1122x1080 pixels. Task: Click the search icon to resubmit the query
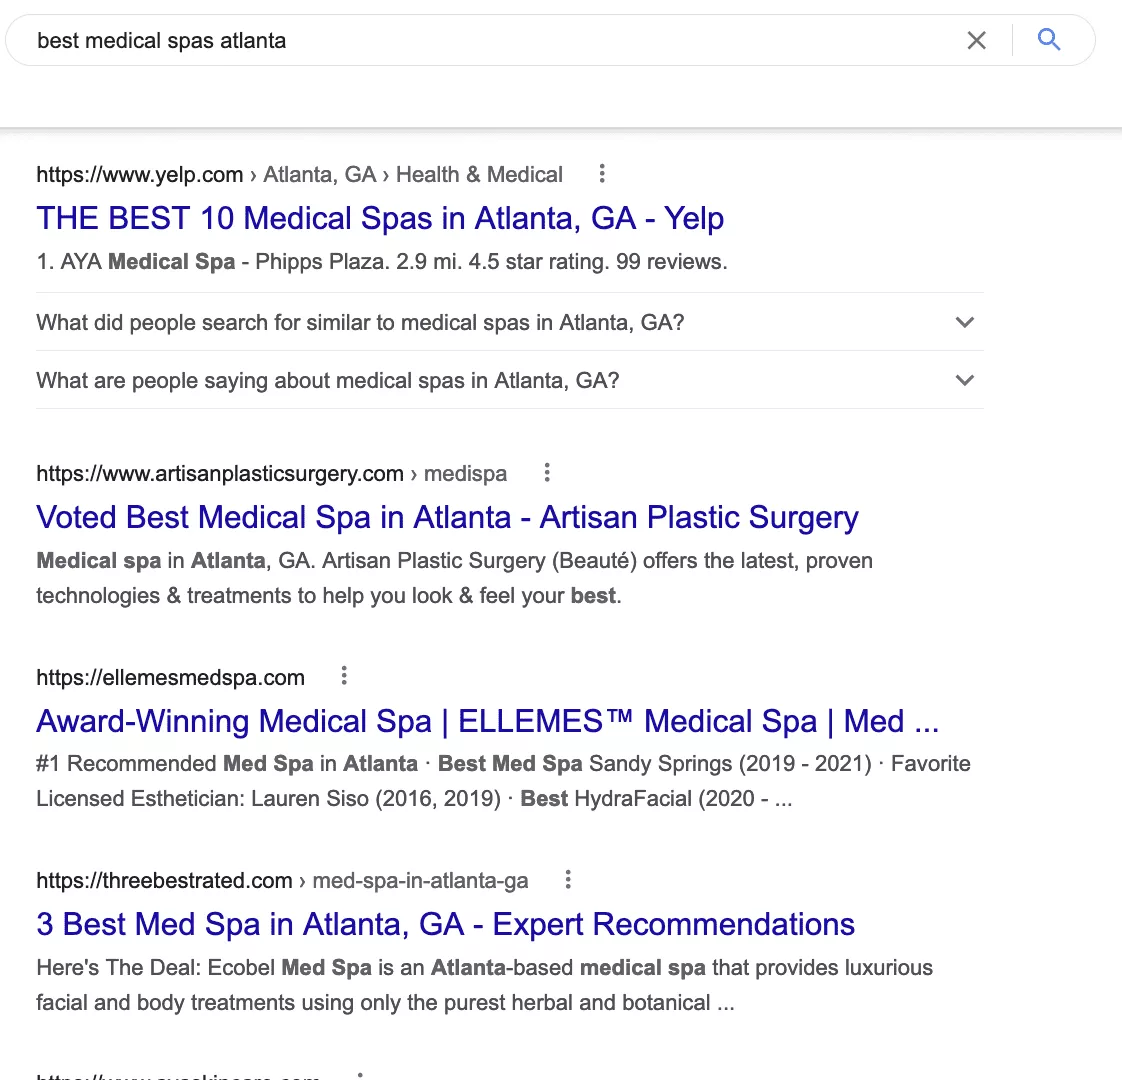(x=1049, y=40)
